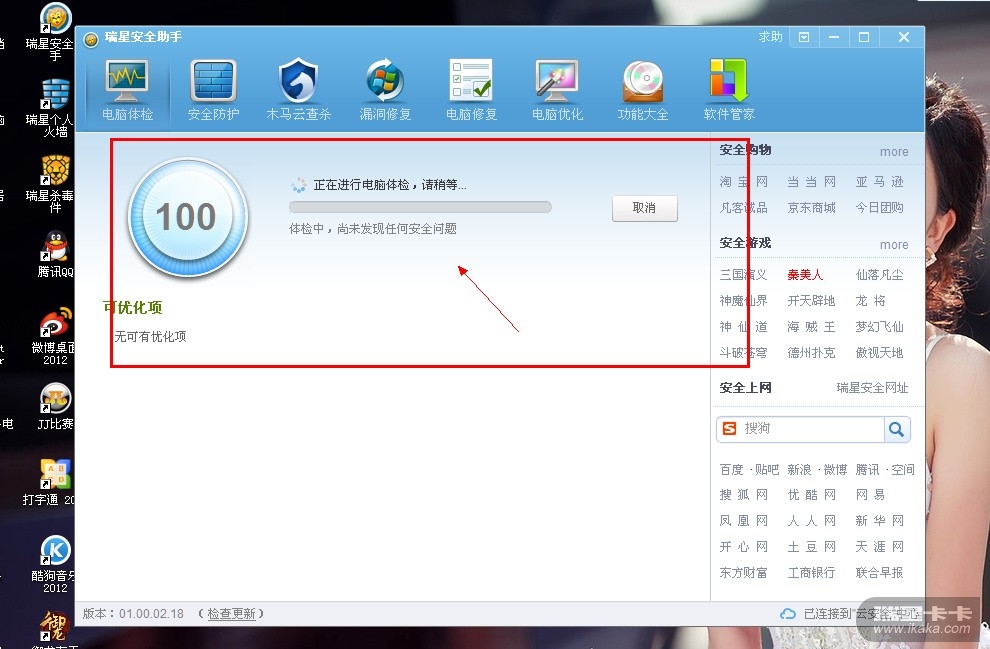Open the 龙将 game link
The image size is (990, 649).
click(871, 301)
